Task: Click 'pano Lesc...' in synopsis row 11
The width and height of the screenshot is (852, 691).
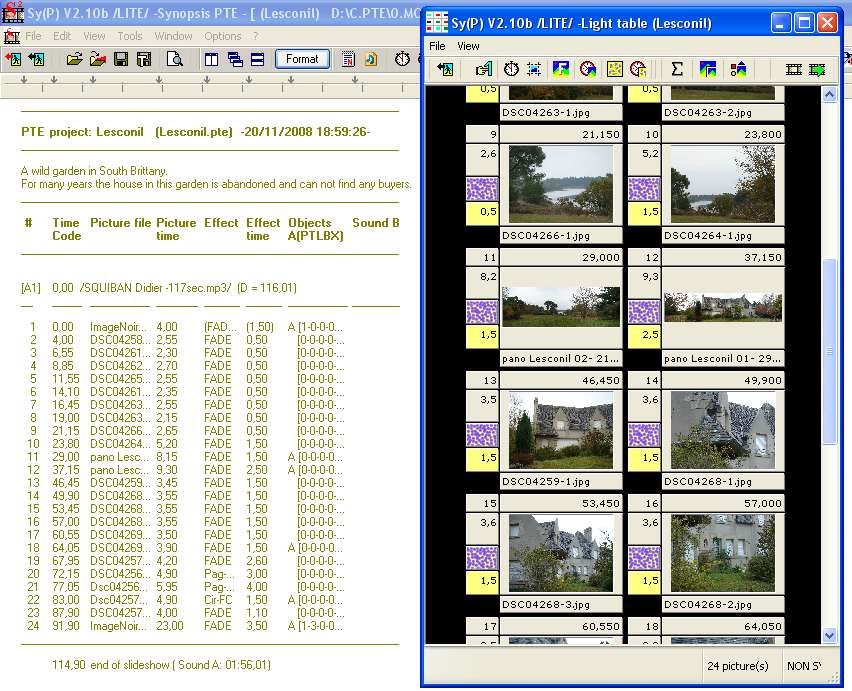Action: [x=120, y=457]
